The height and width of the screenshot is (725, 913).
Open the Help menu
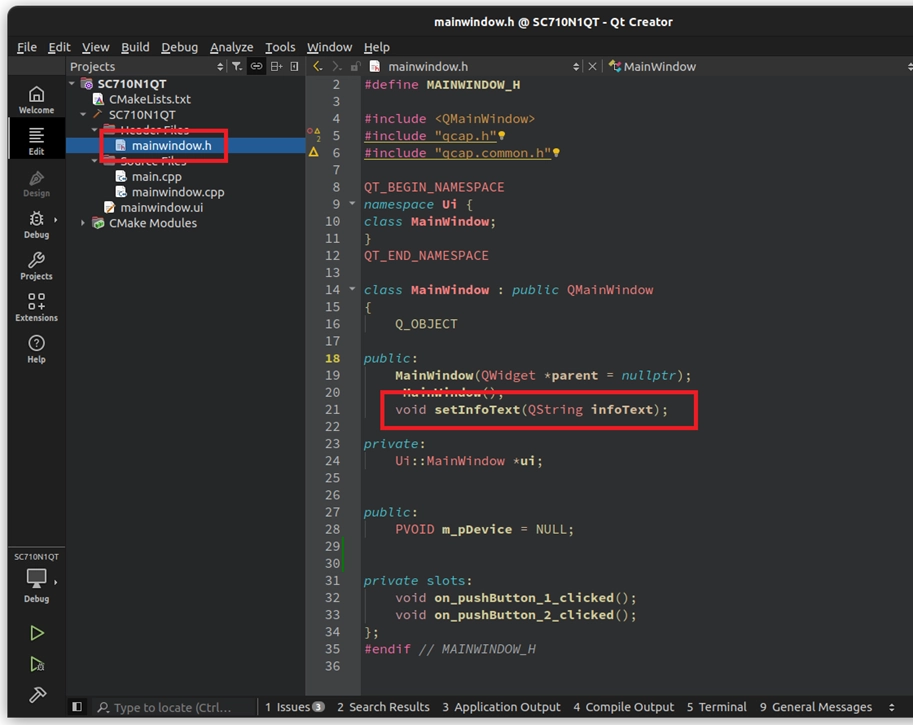377,47
